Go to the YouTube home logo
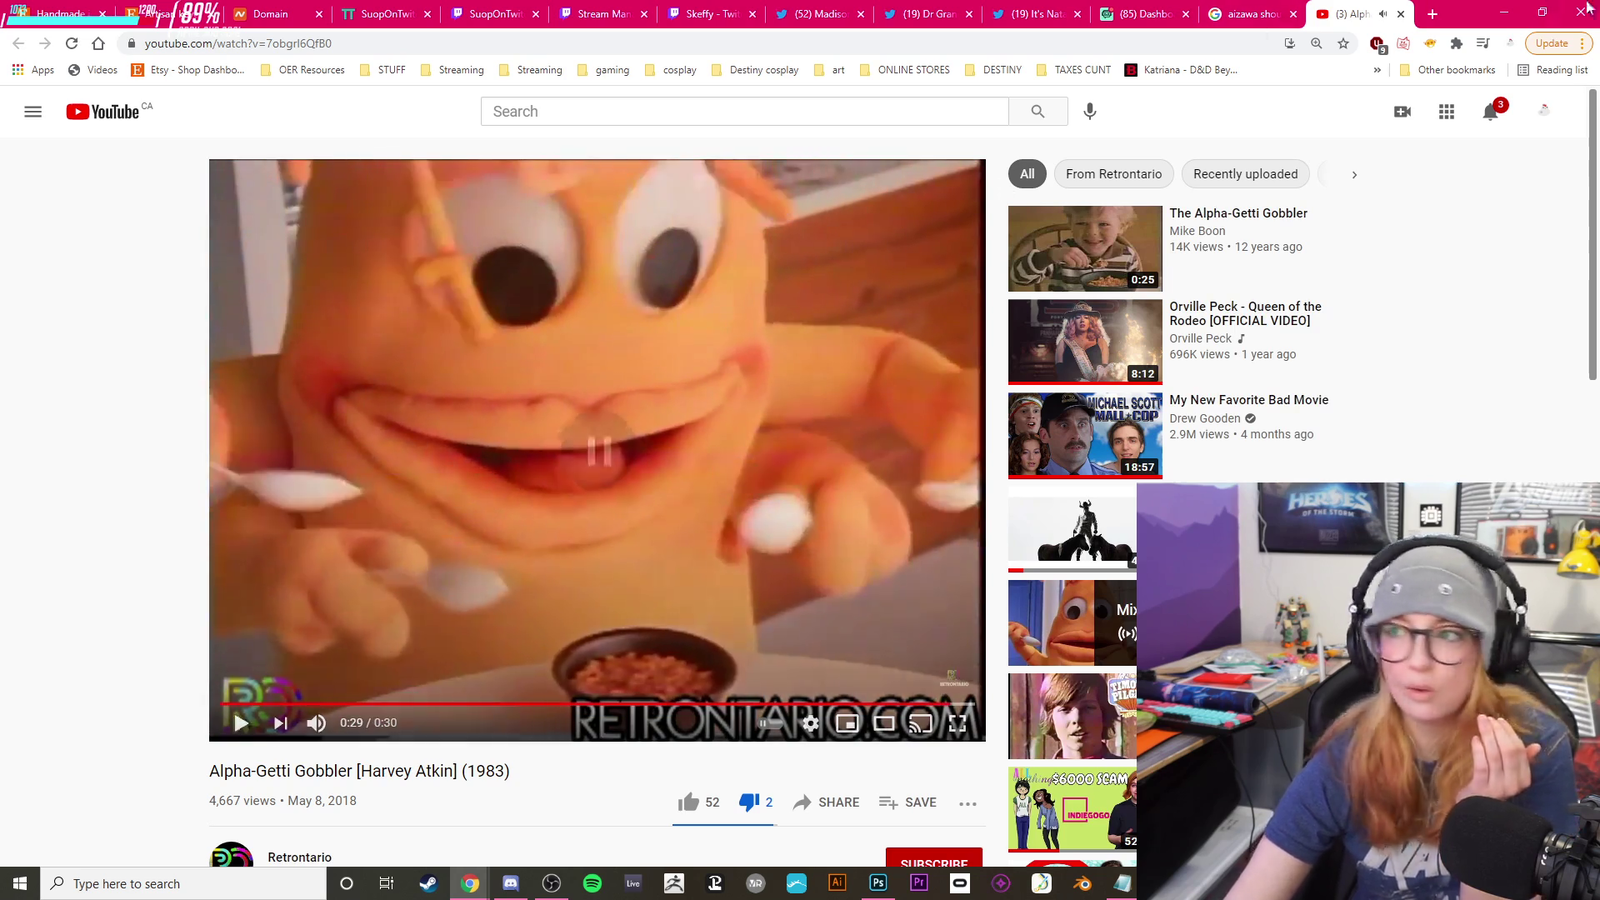 (x=103, y=112)
